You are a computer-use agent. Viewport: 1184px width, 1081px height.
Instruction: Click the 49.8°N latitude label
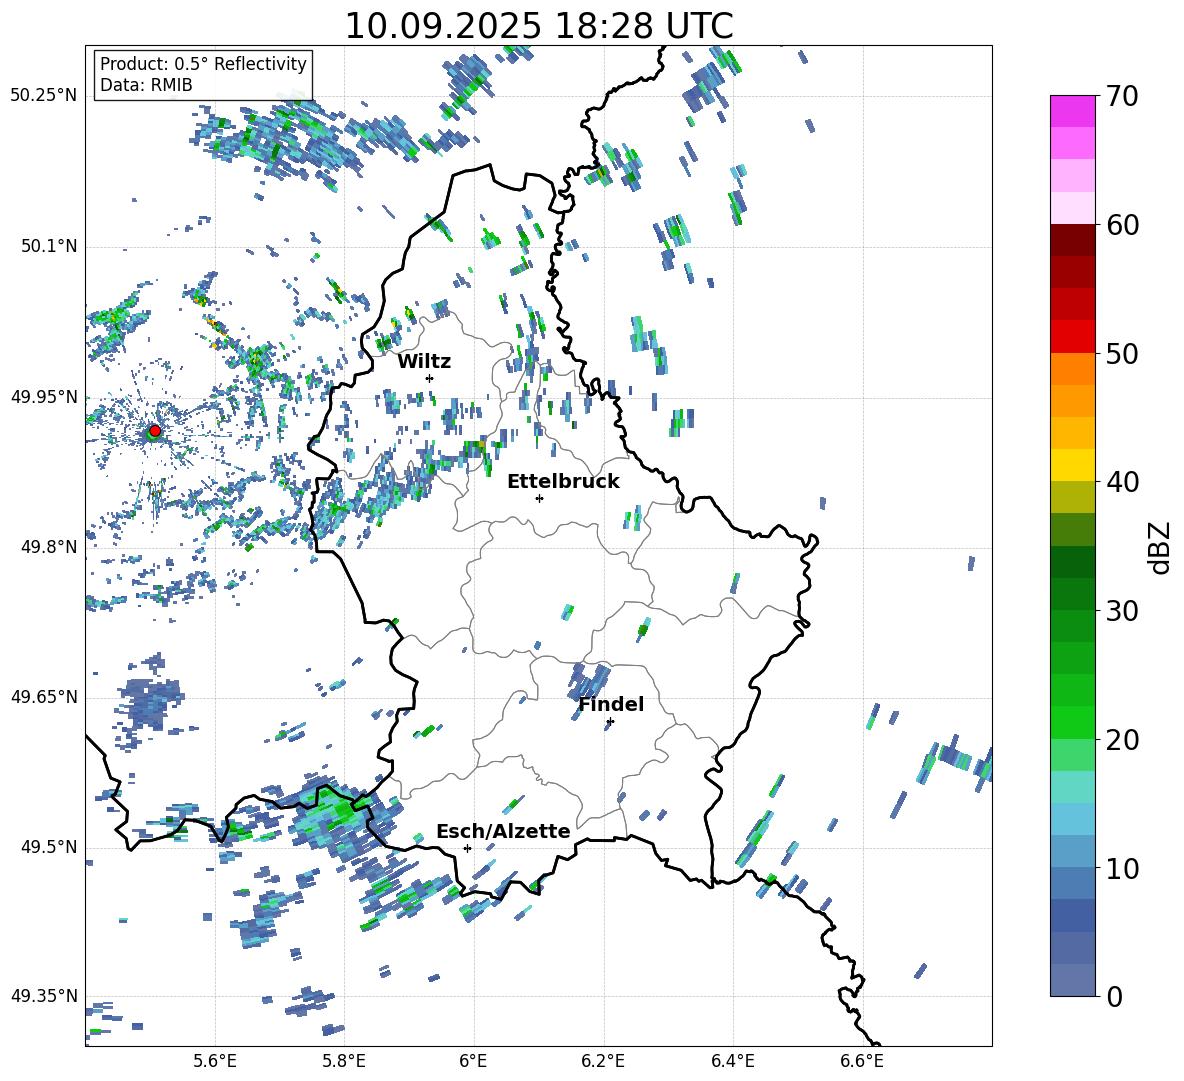(x=51, y=547)
